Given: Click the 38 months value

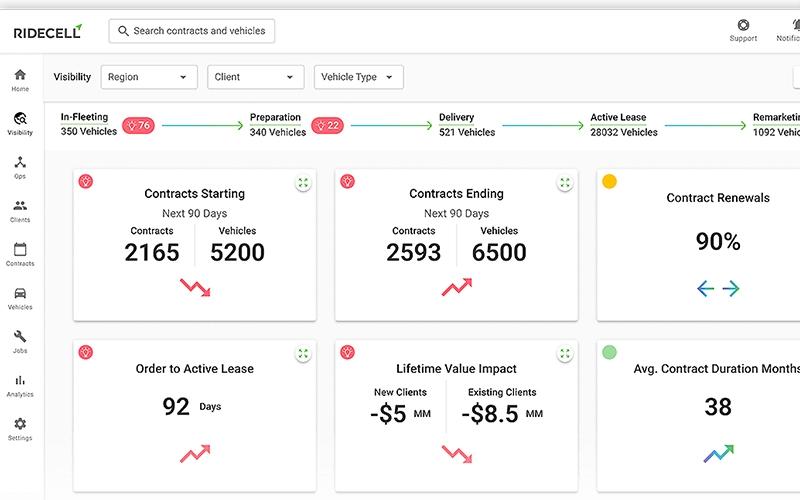Looking at the screenshot, I should coord(718,407).
